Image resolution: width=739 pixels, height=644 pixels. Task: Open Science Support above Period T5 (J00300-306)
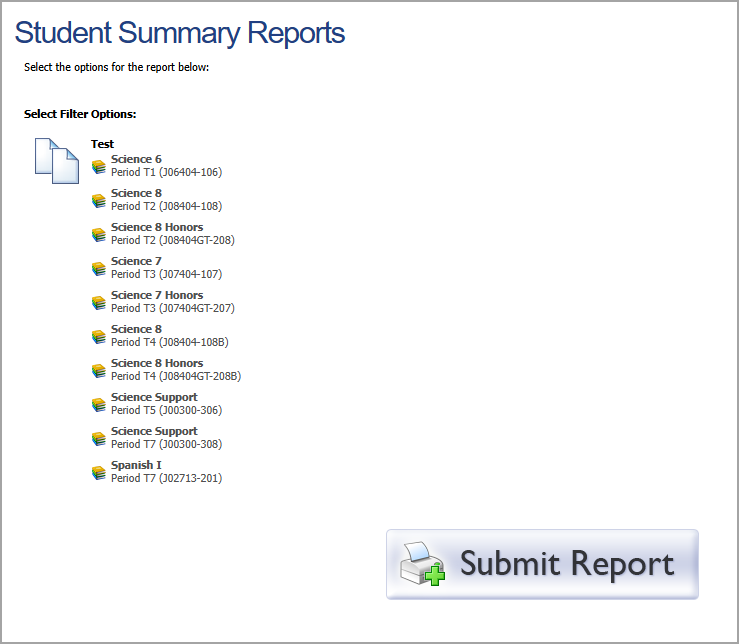pos(154,397)
